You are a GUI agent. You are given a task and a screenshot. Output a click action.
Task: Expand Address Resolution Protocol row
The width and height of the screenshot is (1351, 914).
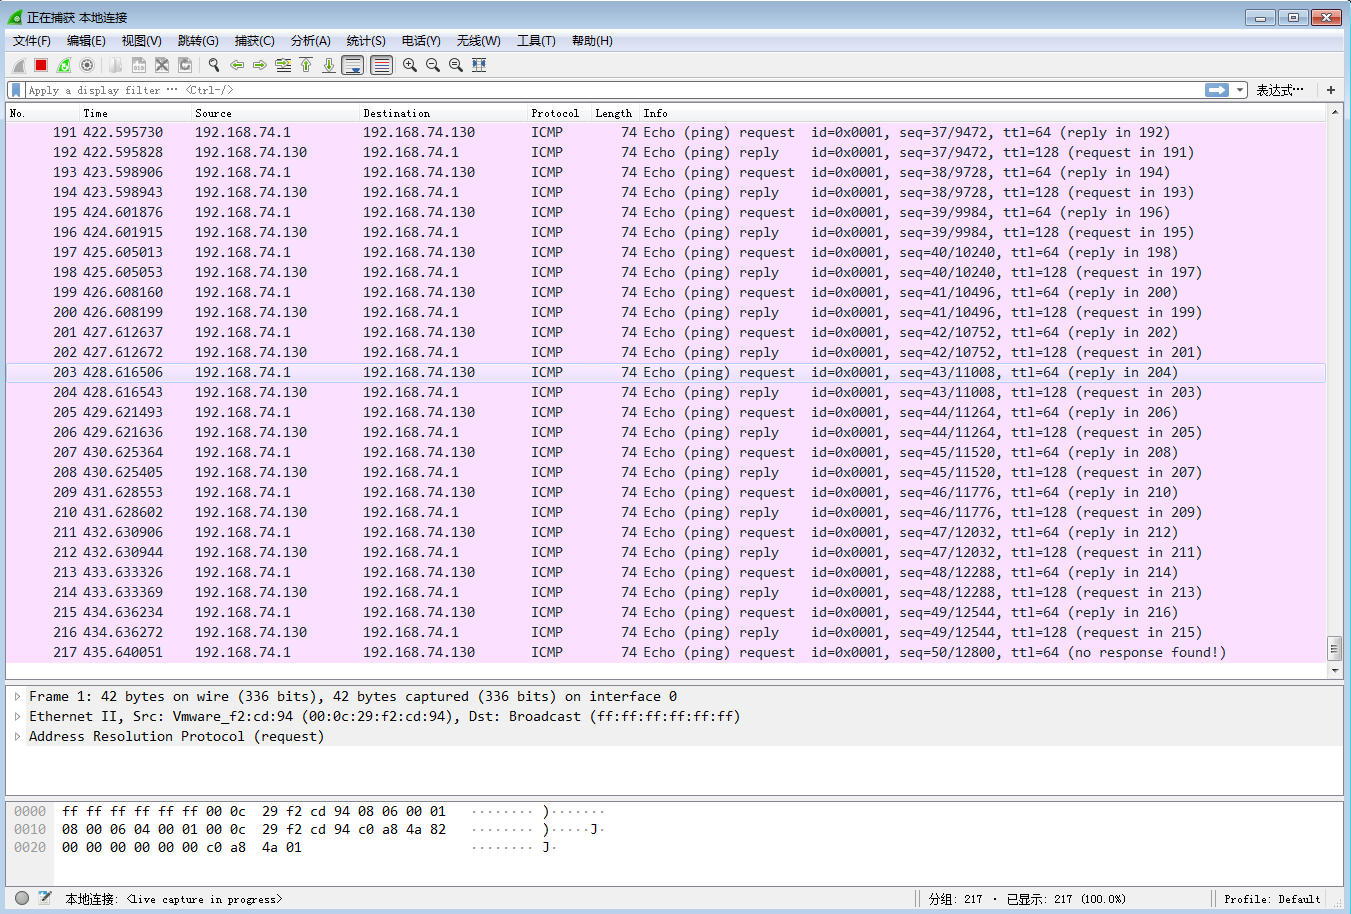17,736
